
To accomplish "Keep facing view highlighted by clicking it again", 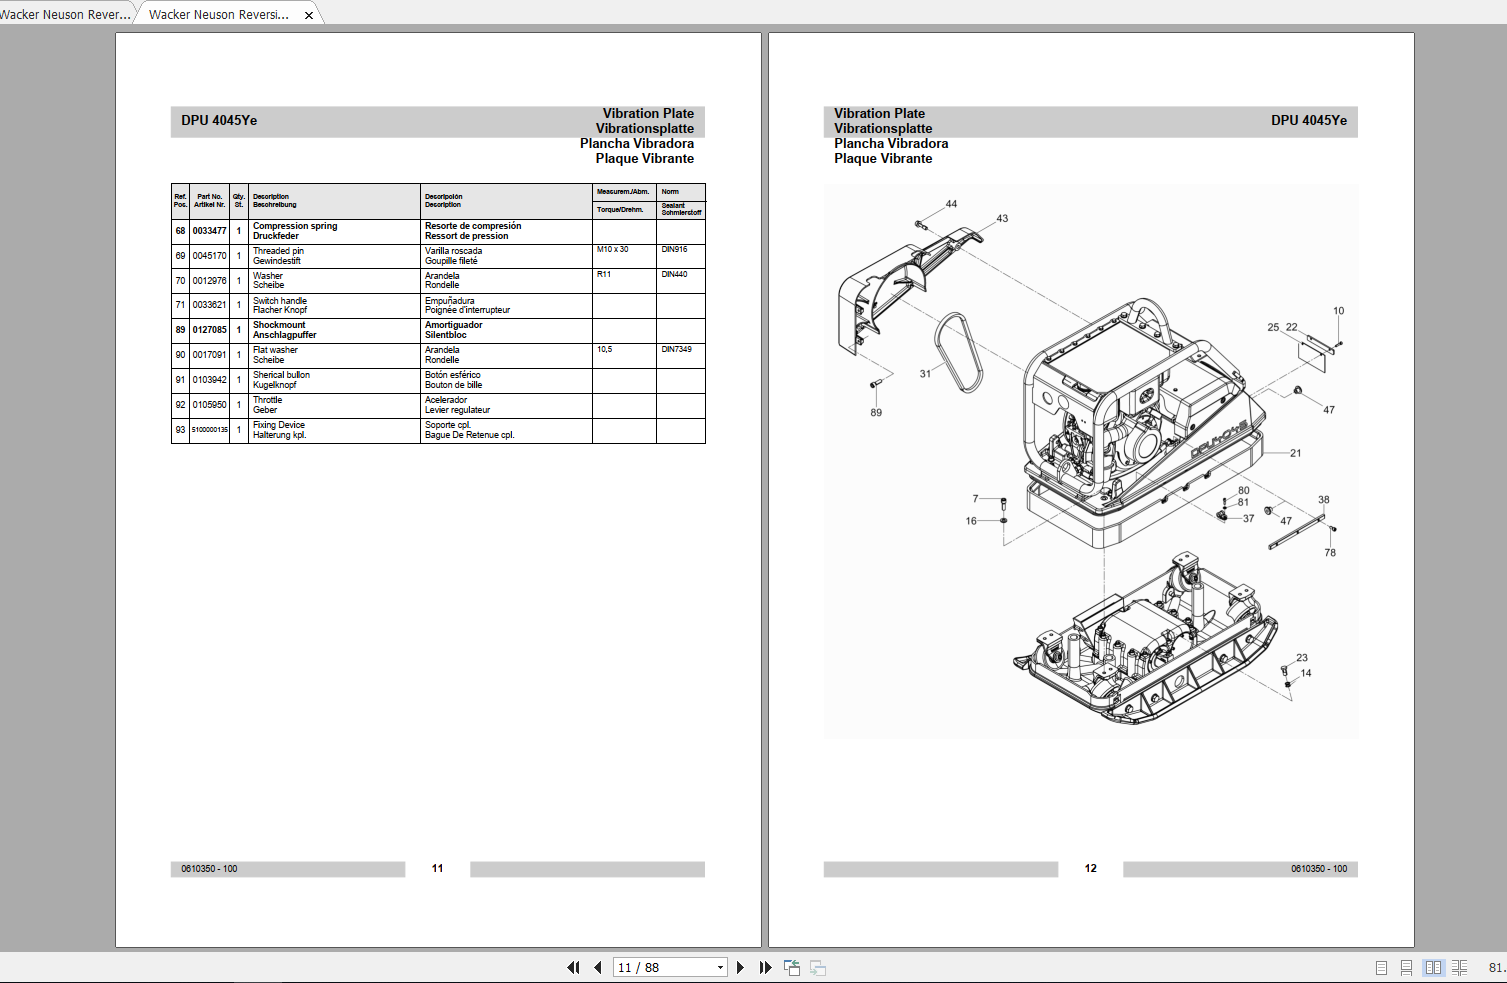I will (1433, 967).
